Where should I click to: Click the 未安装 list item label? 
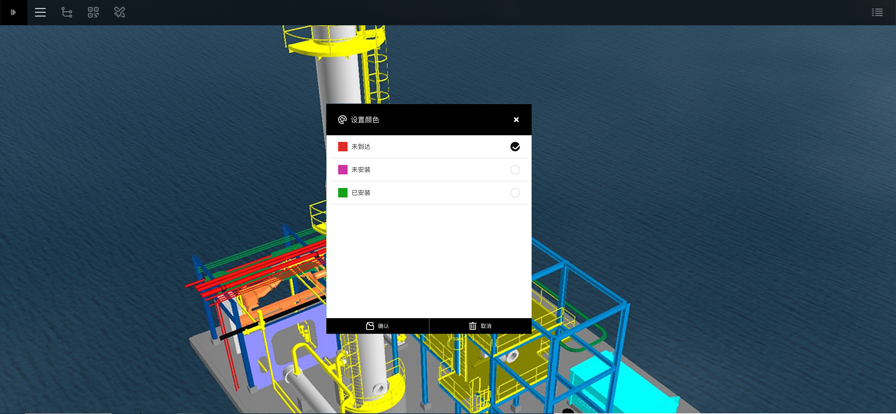(x=361, y=170)
